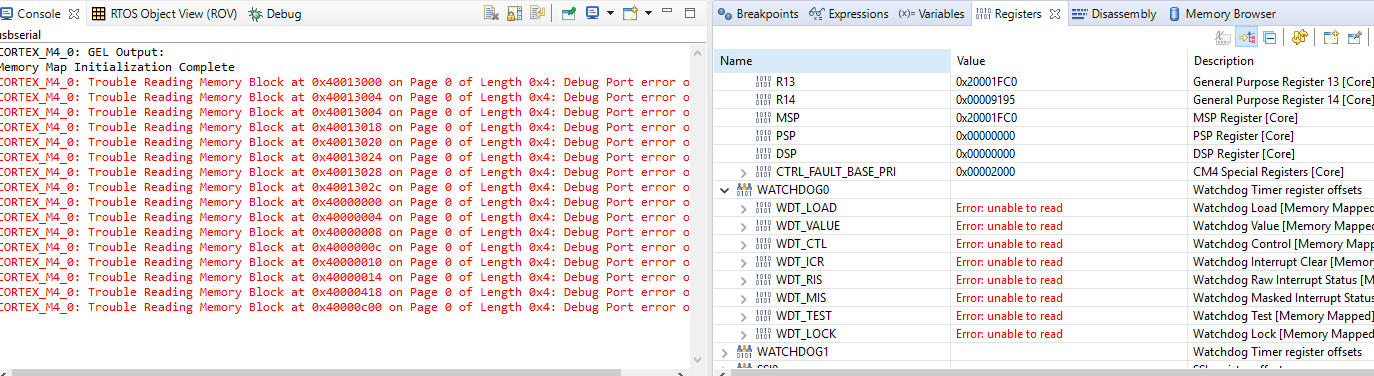The image size is (1374, 376).
Task: Close the Console tab
Action: click(x=74, y=14)
